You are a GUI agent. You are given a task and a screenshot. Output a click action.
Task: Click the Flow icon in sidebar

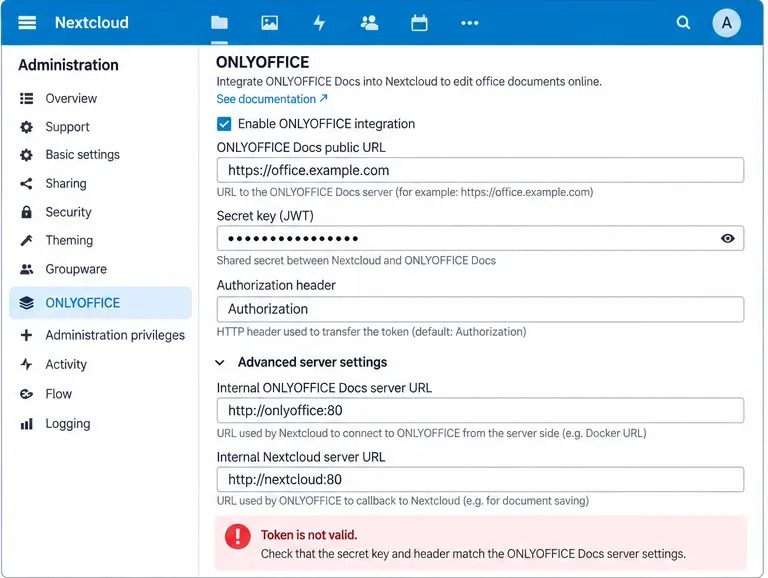click(x=26, y=394)
